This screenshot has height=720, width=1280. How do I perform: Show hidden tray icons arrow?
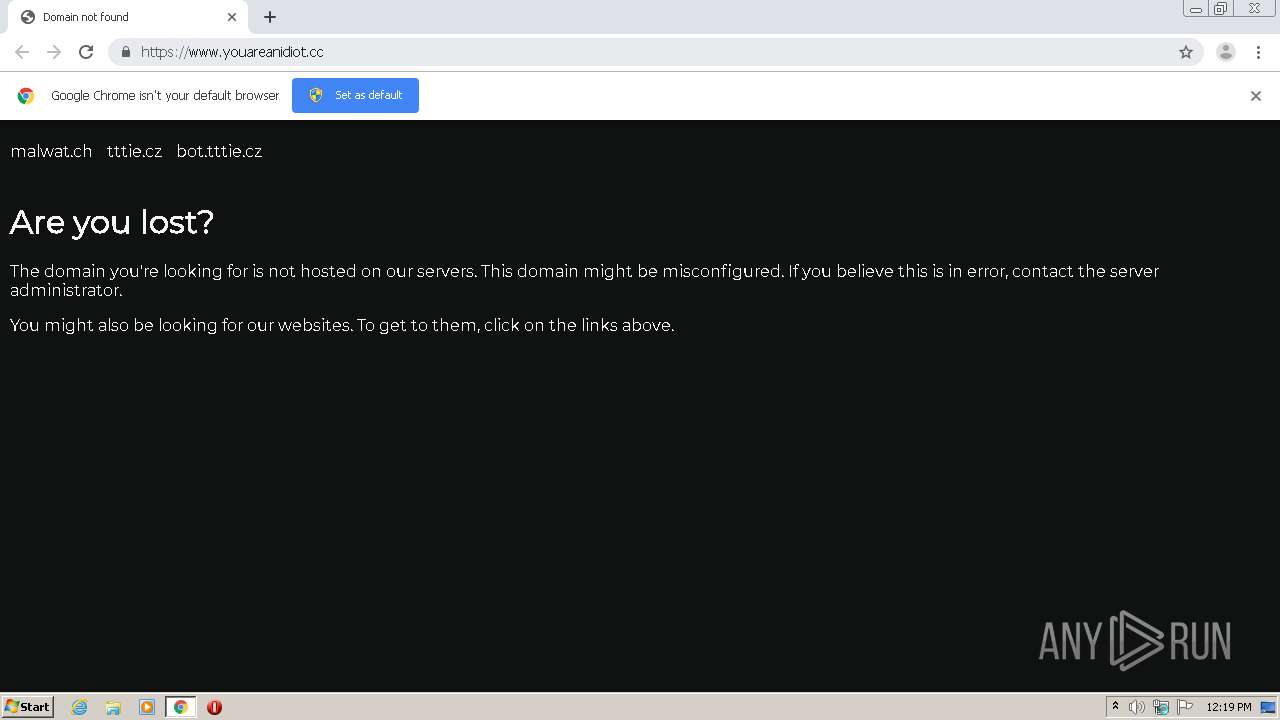pyautogui.click(x=1115, y=707)
